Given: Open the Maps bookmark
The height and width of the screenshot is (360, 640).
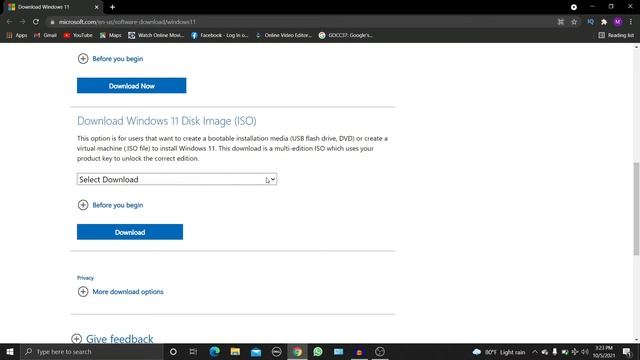Looking at the screenshot, I should point(111,36).
